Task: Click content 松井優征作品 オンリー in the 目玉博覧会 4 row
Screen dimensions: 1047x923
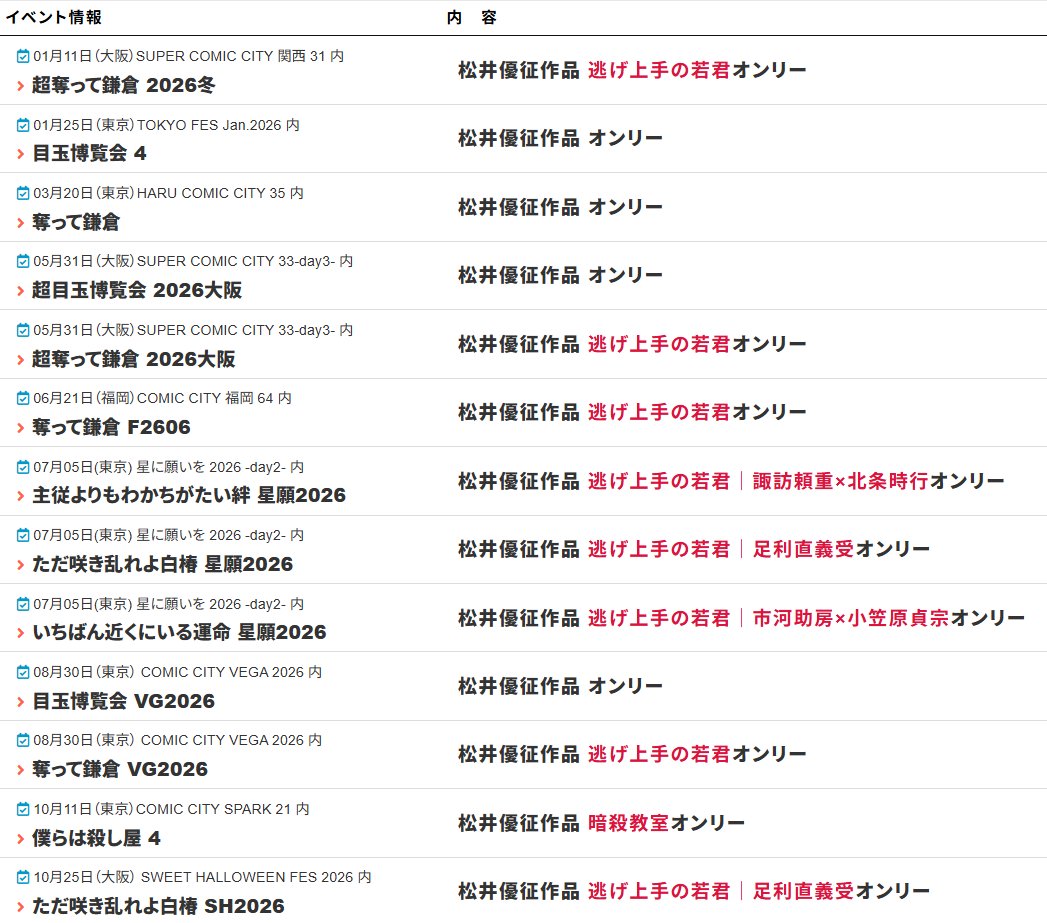Action: pyautogui.click(x=560, y=138)
